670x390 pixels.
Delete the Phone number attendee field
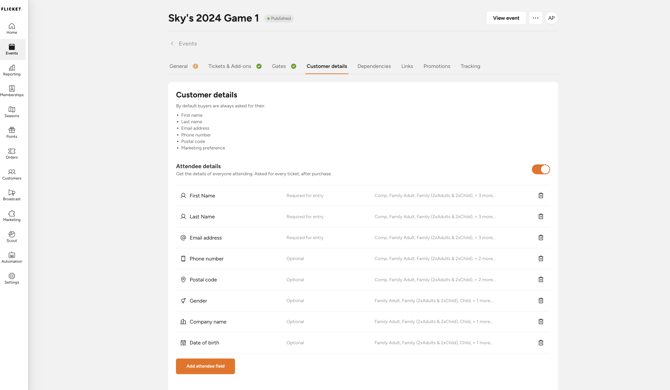click(541, 258)
